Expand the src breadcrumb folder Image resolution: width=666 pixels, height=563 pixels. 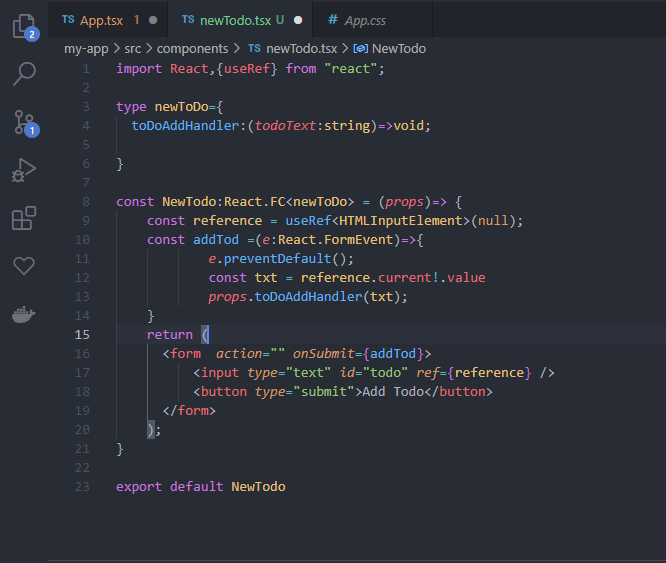click(x=133, y=48)
